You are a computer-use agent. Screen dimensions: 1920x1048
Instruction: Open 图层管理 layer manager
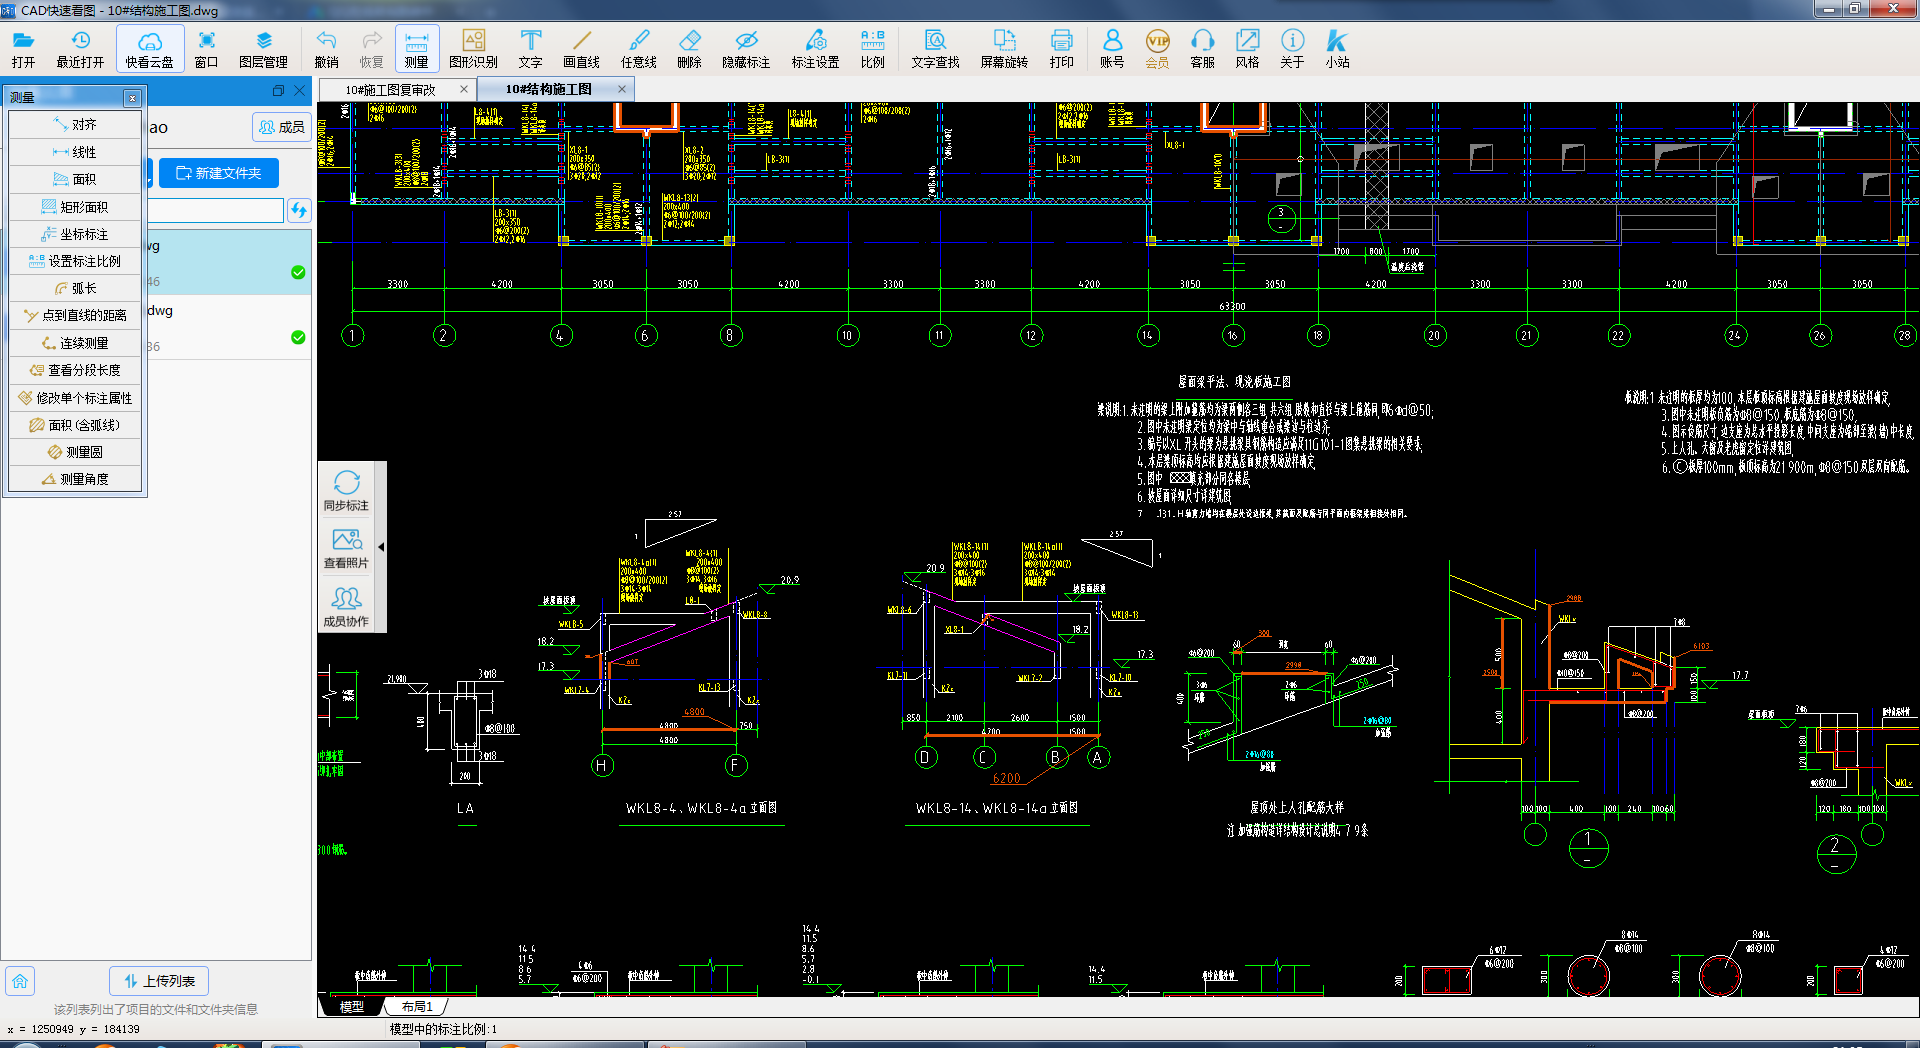pos(263,49)
